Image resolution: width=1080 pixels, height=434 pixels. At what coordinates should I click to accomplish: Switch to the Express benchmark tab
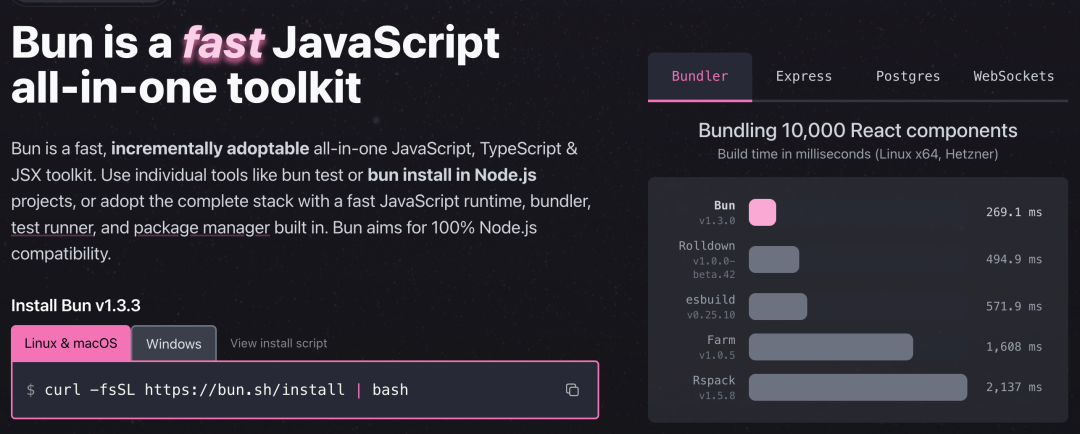[804, 76]
